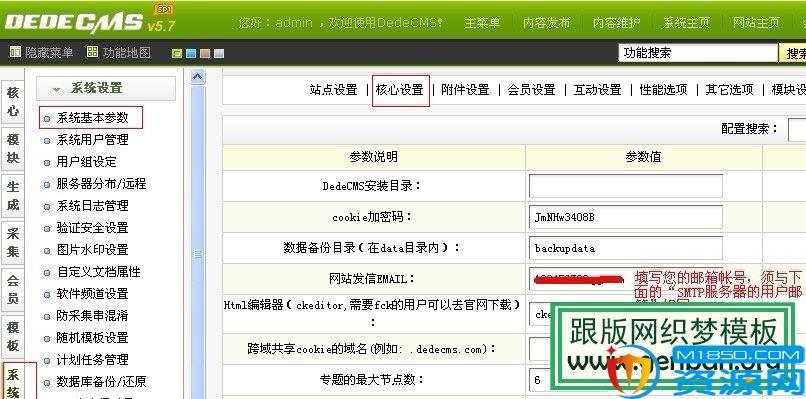806x399 pixels.
Task: Switch to 性能选项 tab
Action: click(663, 90)
